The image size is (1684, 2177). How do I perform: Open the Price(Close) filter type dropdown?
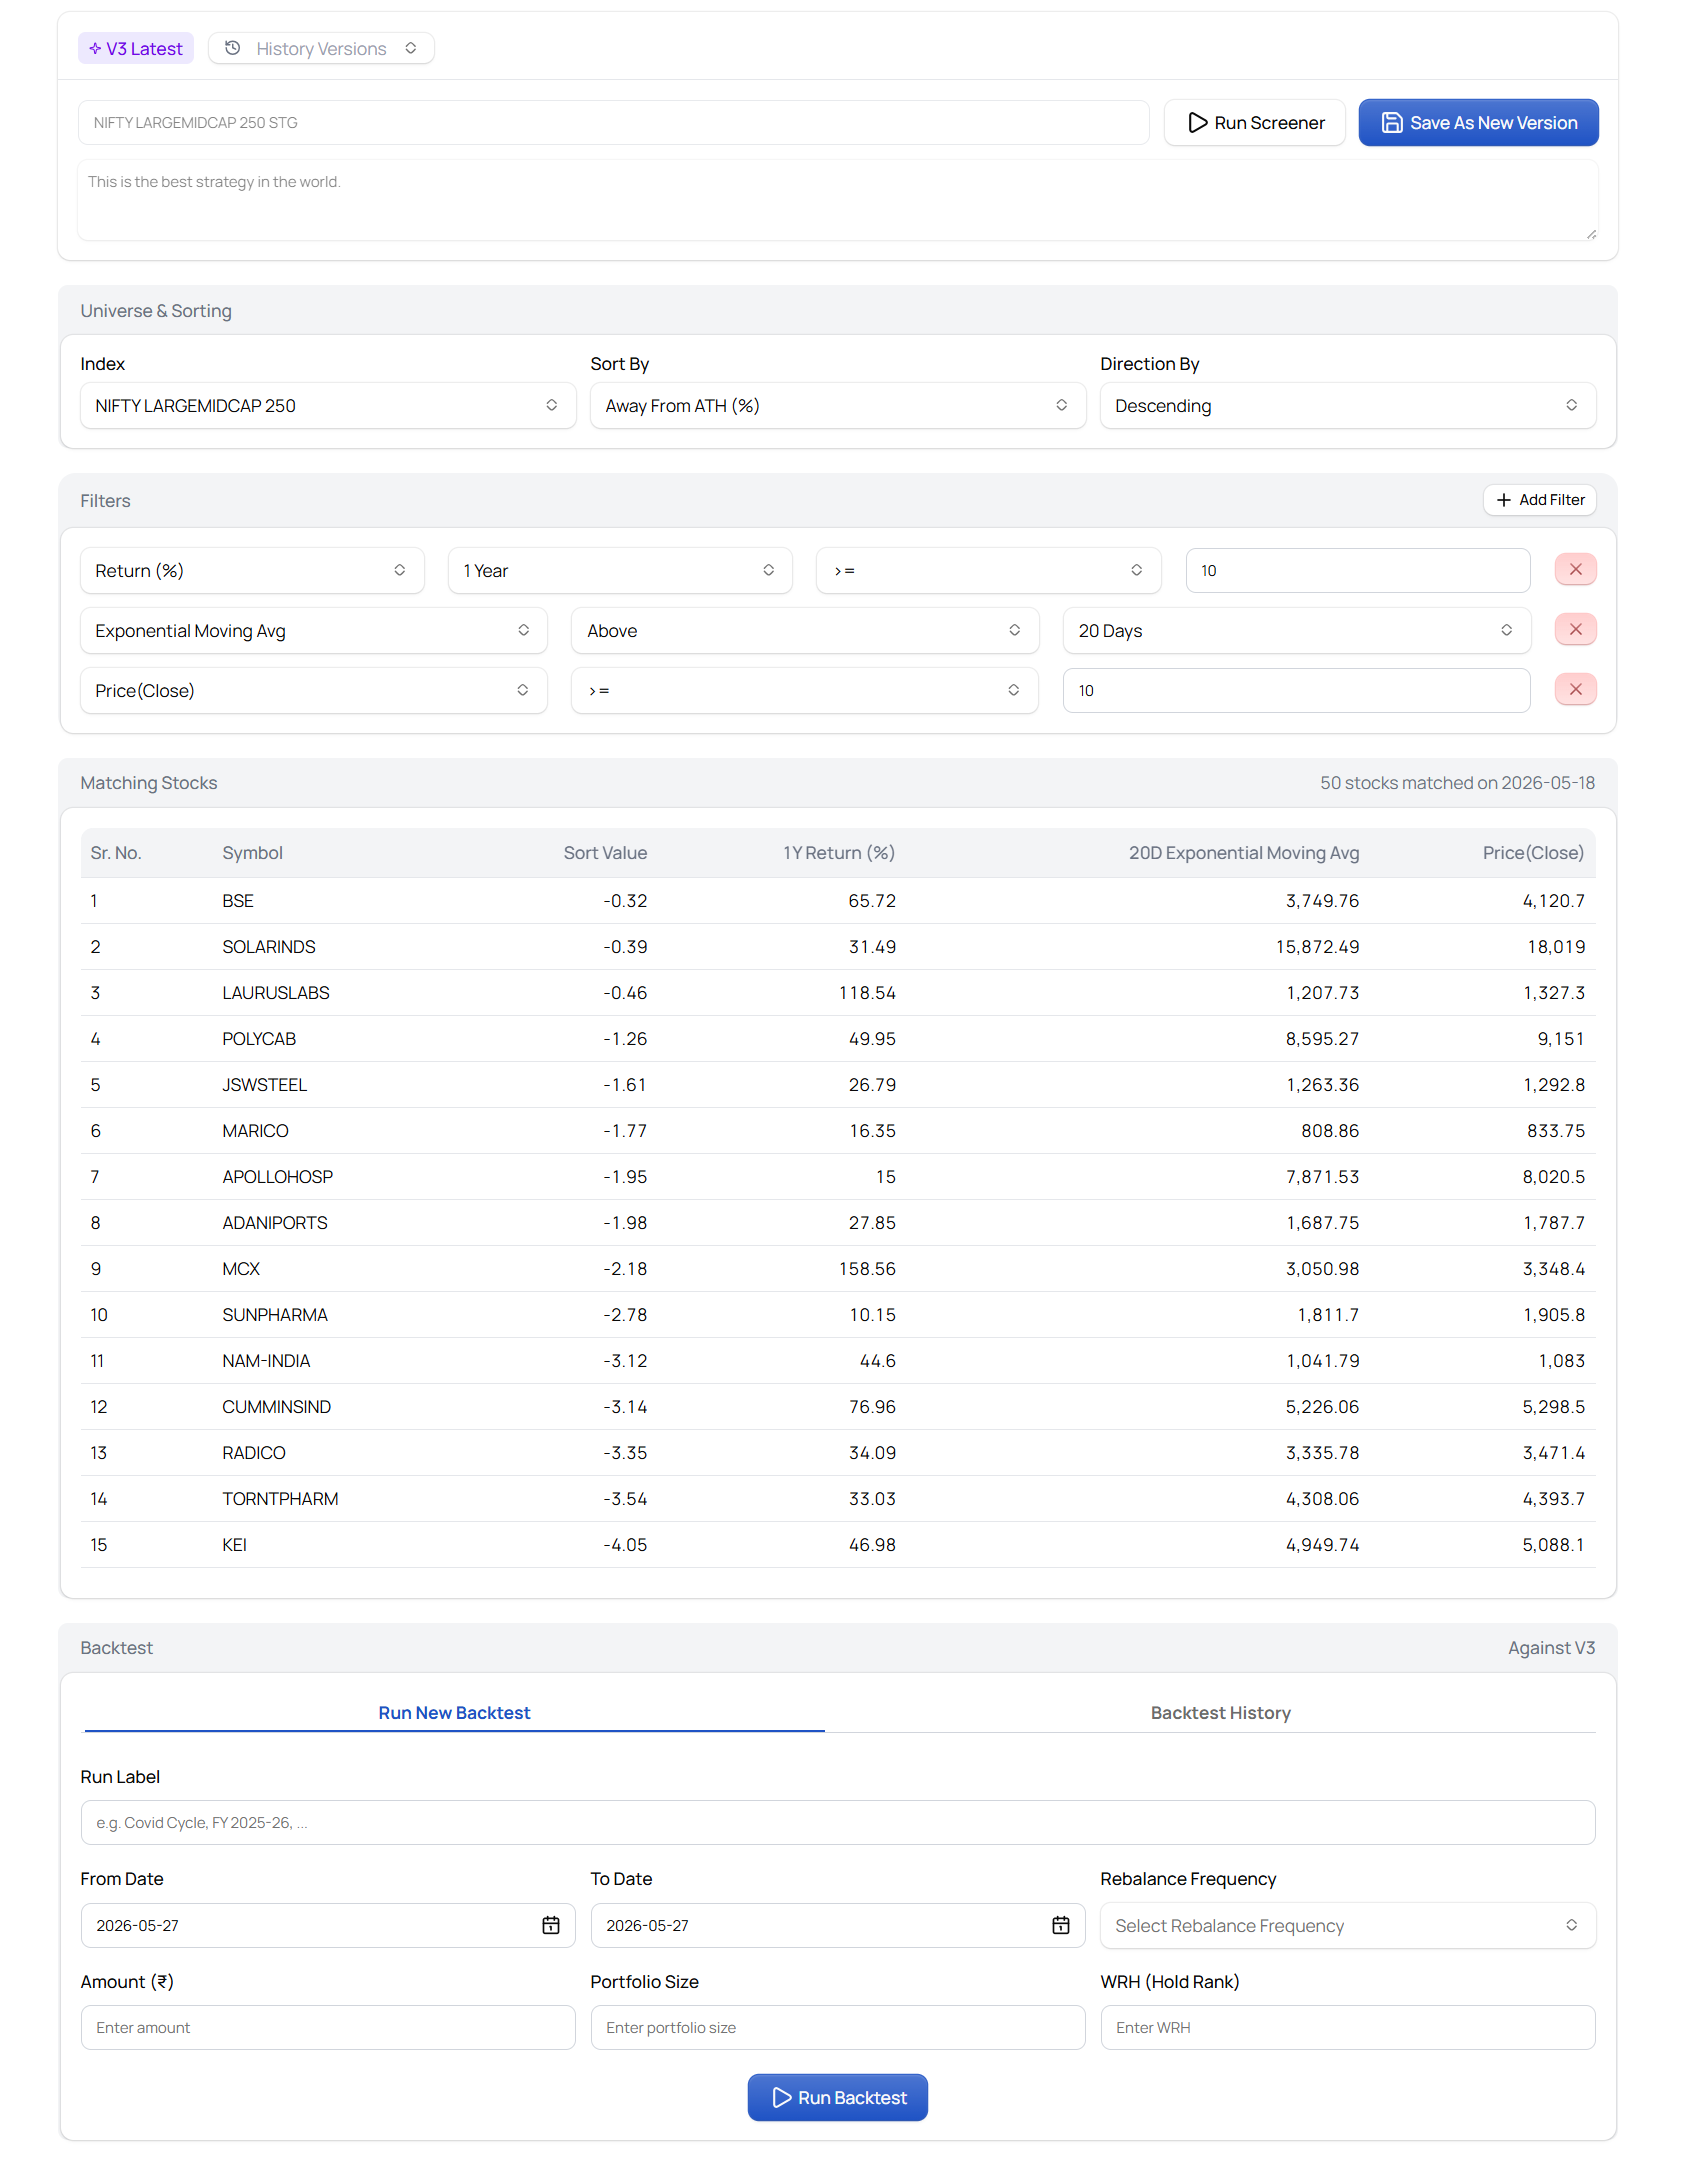(x=314, y=691)
